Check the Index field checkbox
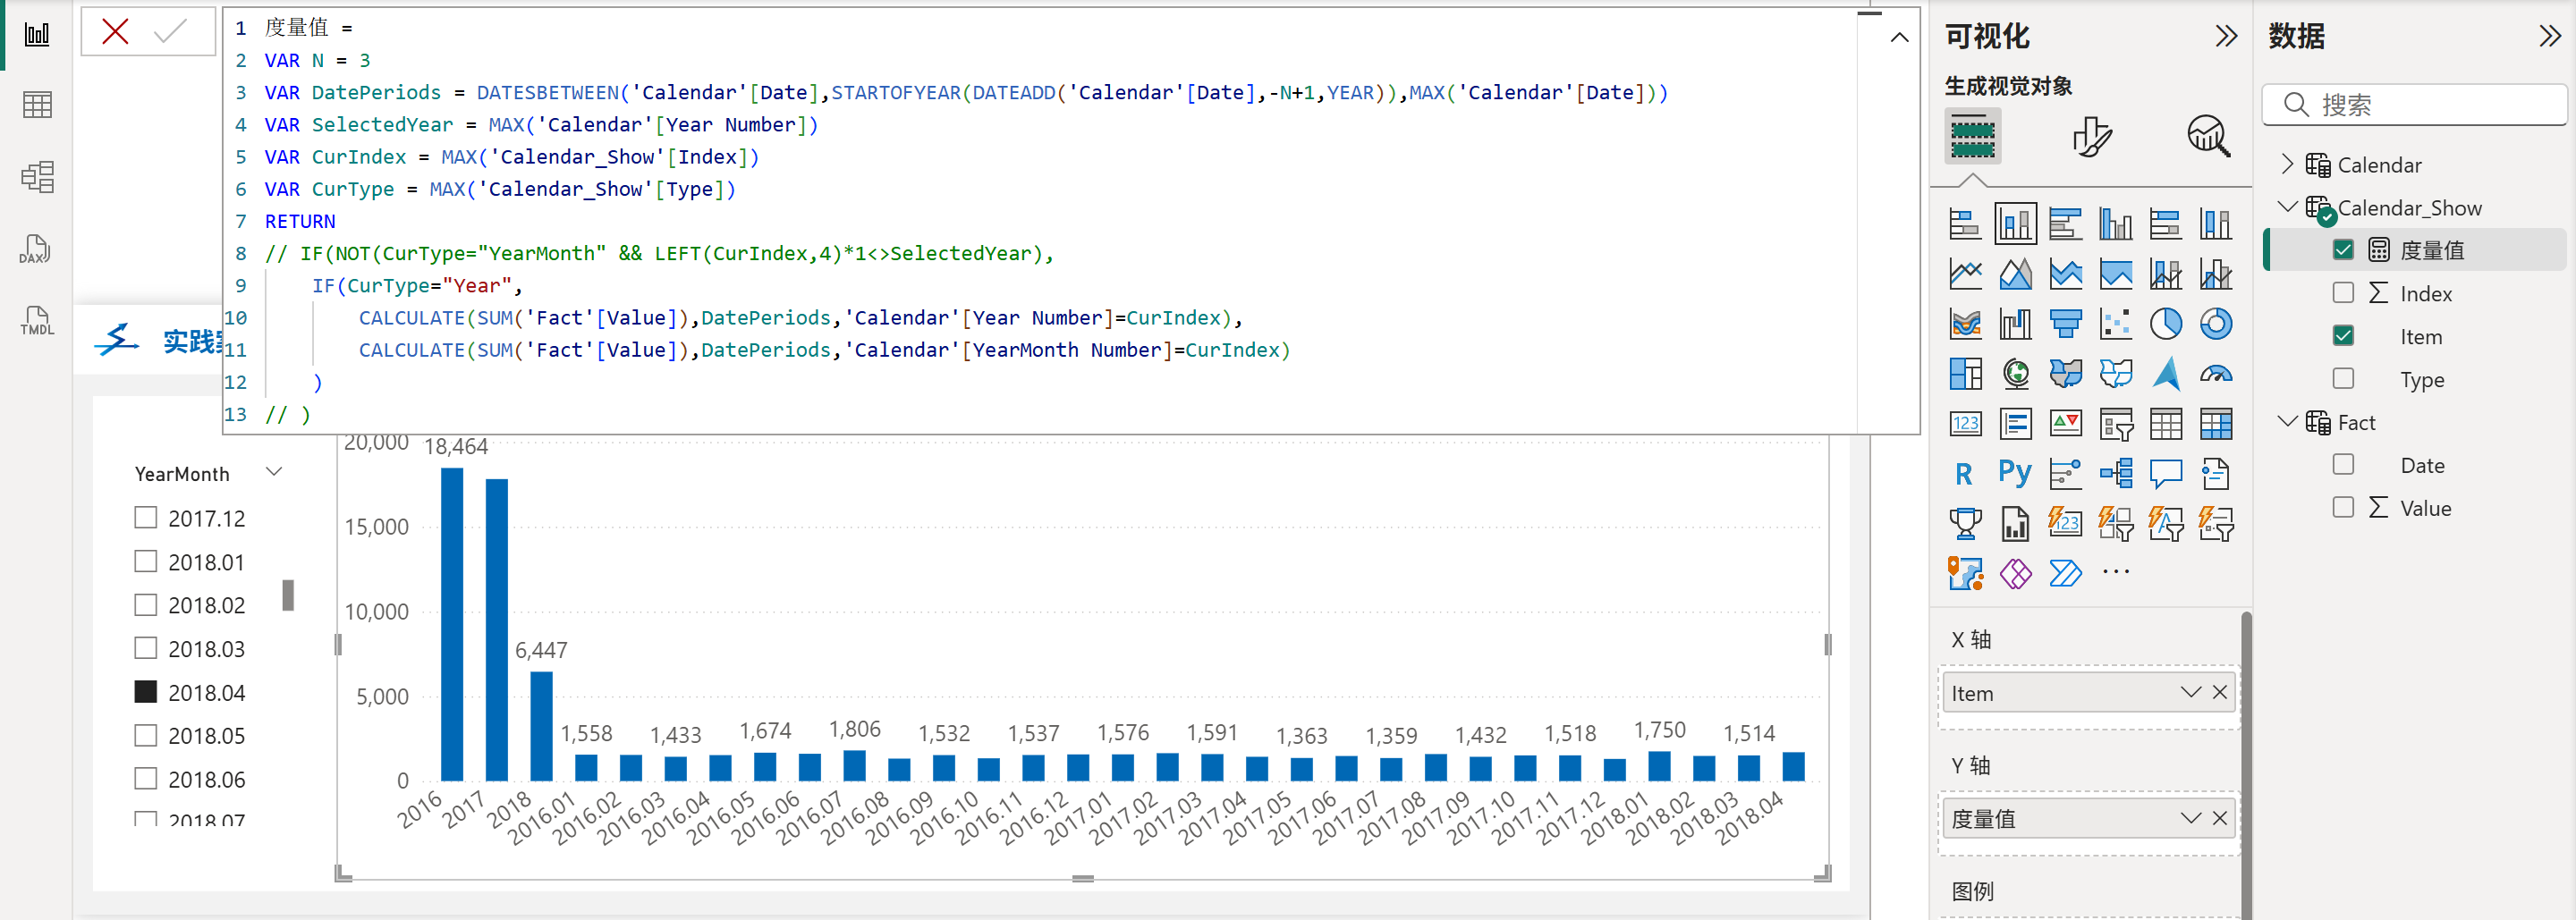 click(2343, 293)
